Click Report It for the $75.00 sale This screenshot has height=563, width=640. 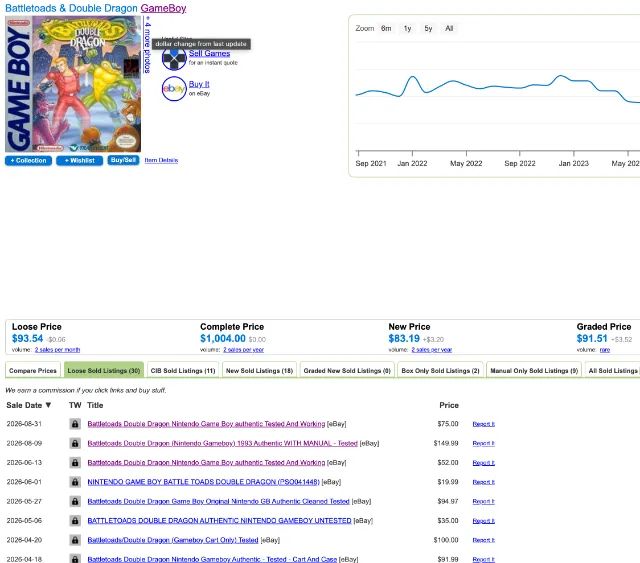tap(483, 424)
